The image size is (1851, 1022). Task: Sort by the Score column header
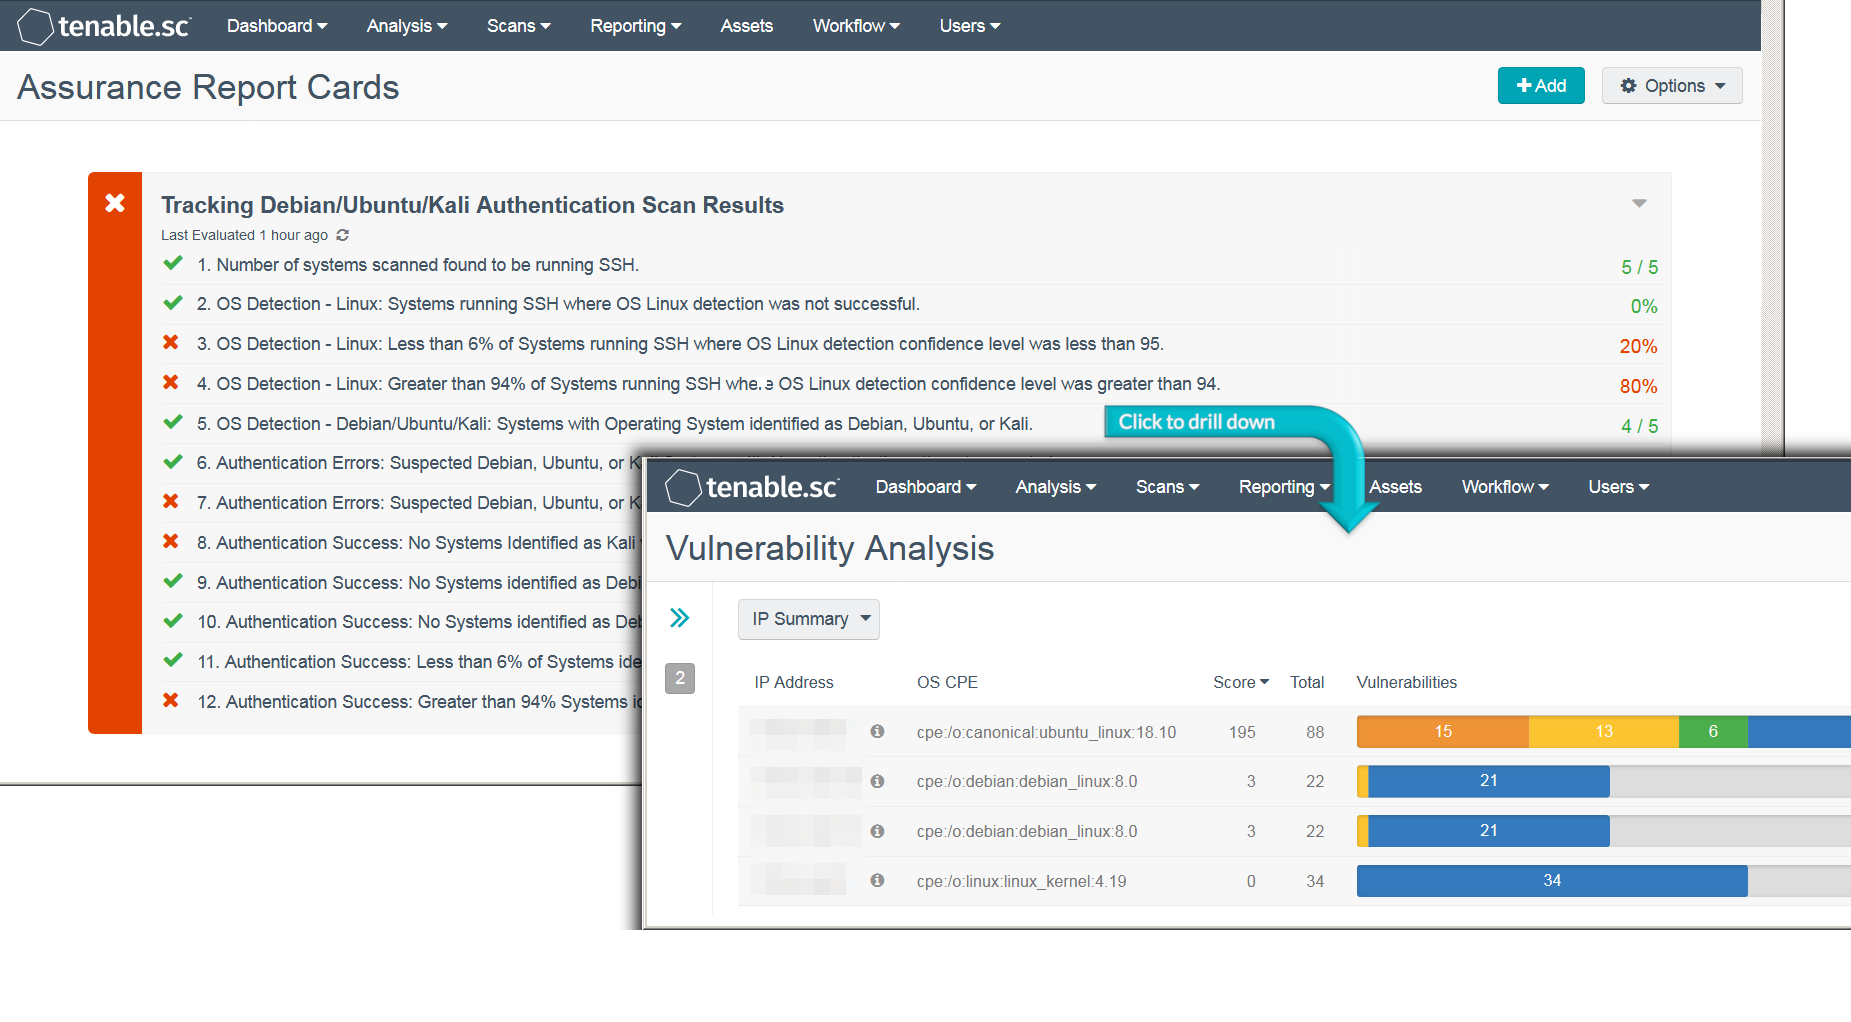click(x=1241, y=682)
